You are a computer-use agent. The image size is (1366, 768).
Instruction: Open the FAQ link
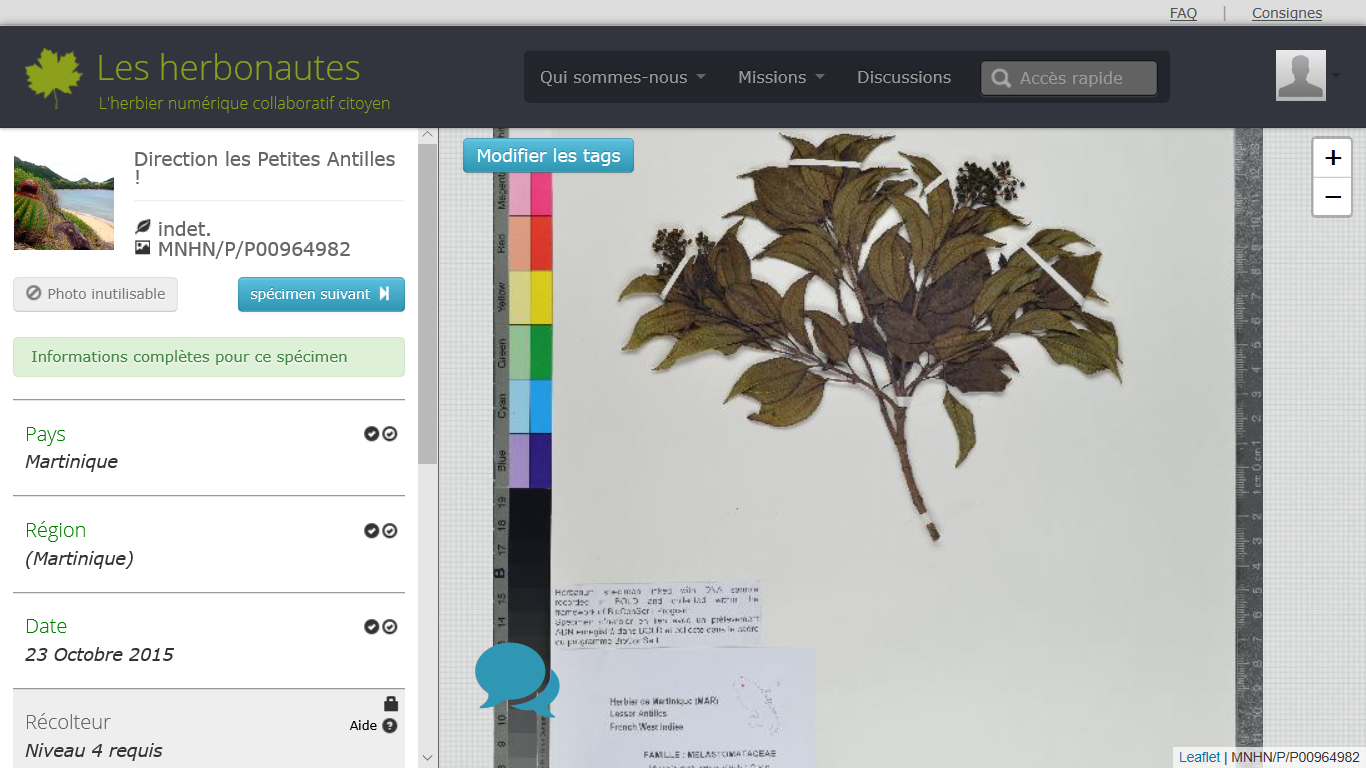pos(1183,13)
